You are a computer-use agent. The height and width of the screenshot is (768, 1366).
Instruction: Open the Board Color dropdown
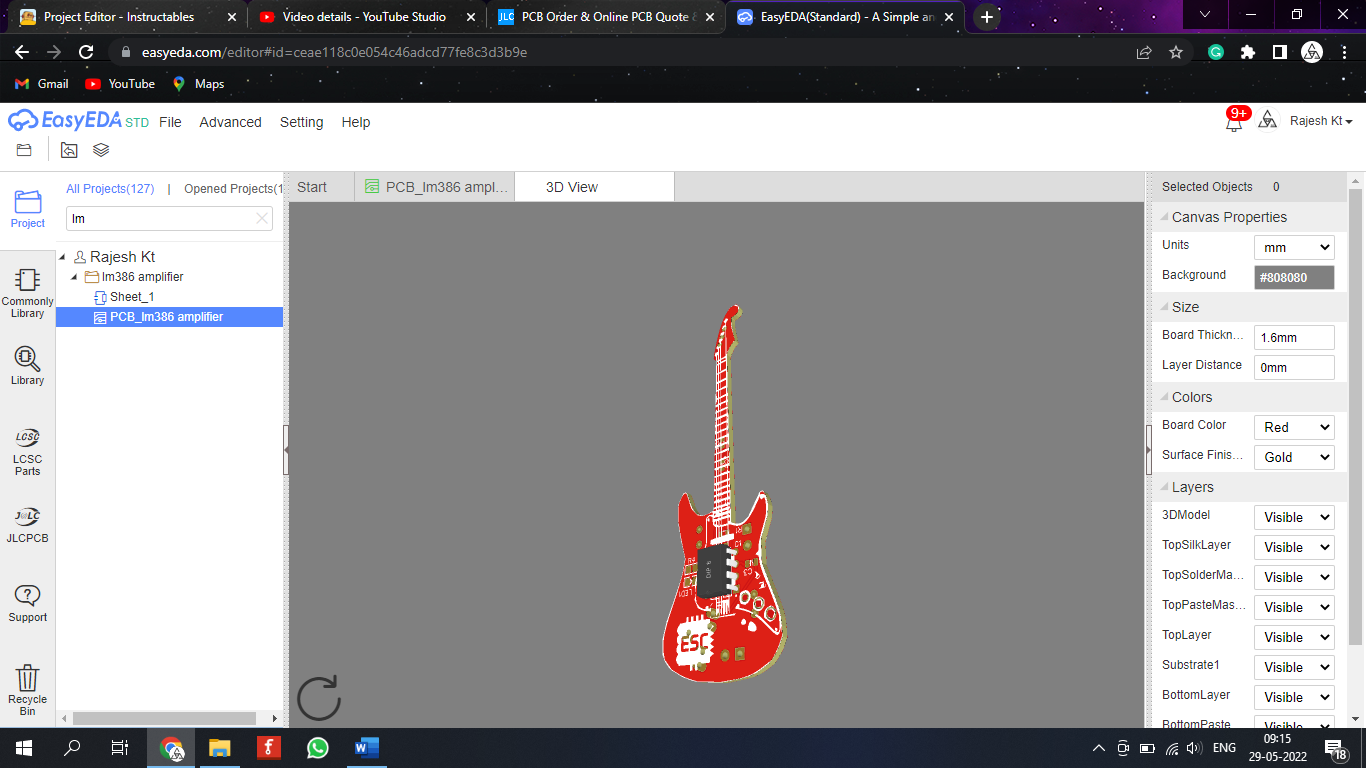click(x=1294, y=427)
